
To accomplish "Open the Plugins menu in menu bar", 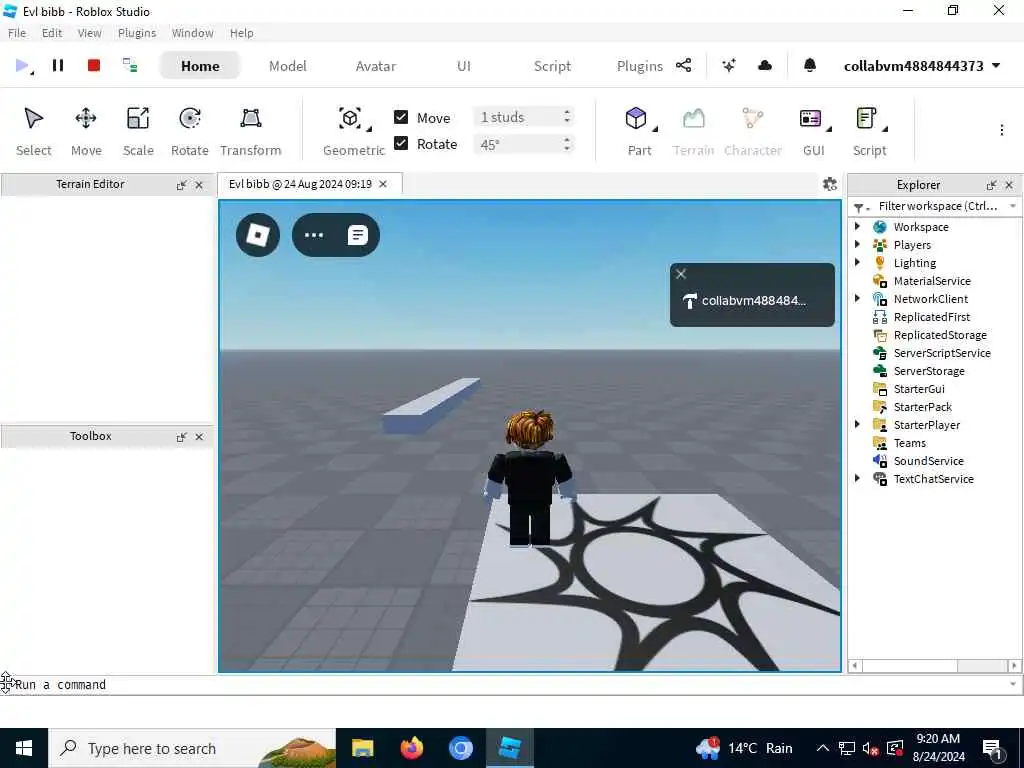I will click(x=136, y=33).
